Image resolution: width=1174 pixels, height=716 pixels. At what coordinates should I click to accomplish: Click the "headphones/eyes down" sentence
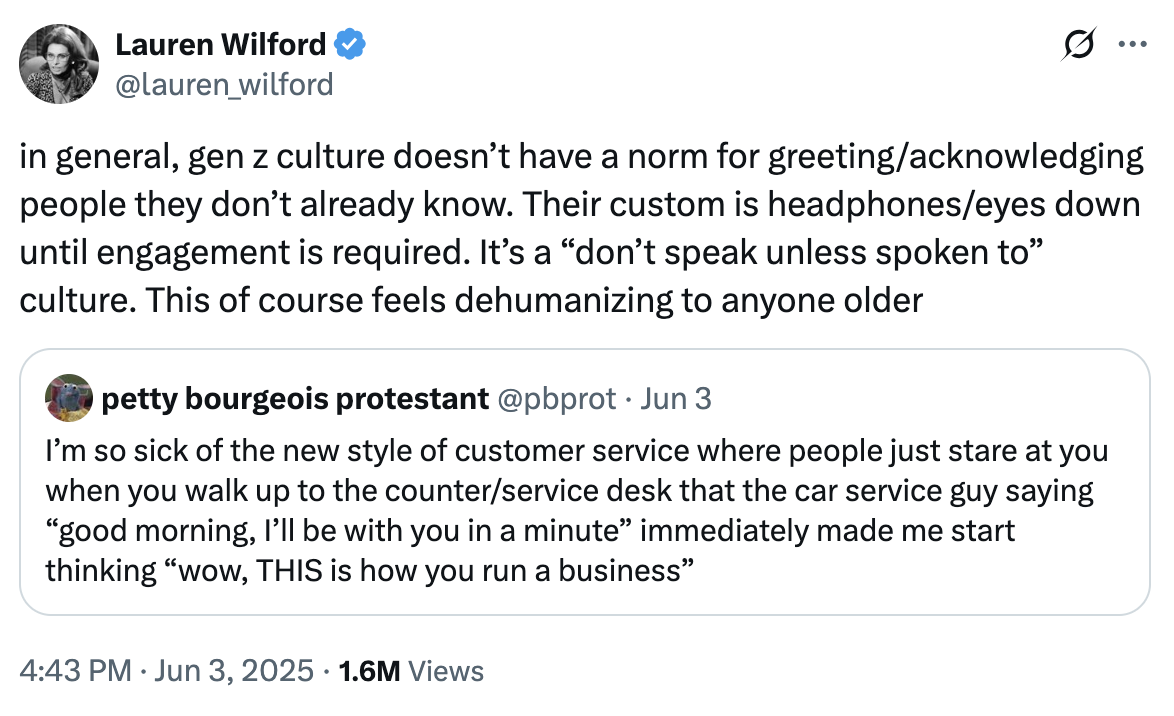(x=830, y=204)
